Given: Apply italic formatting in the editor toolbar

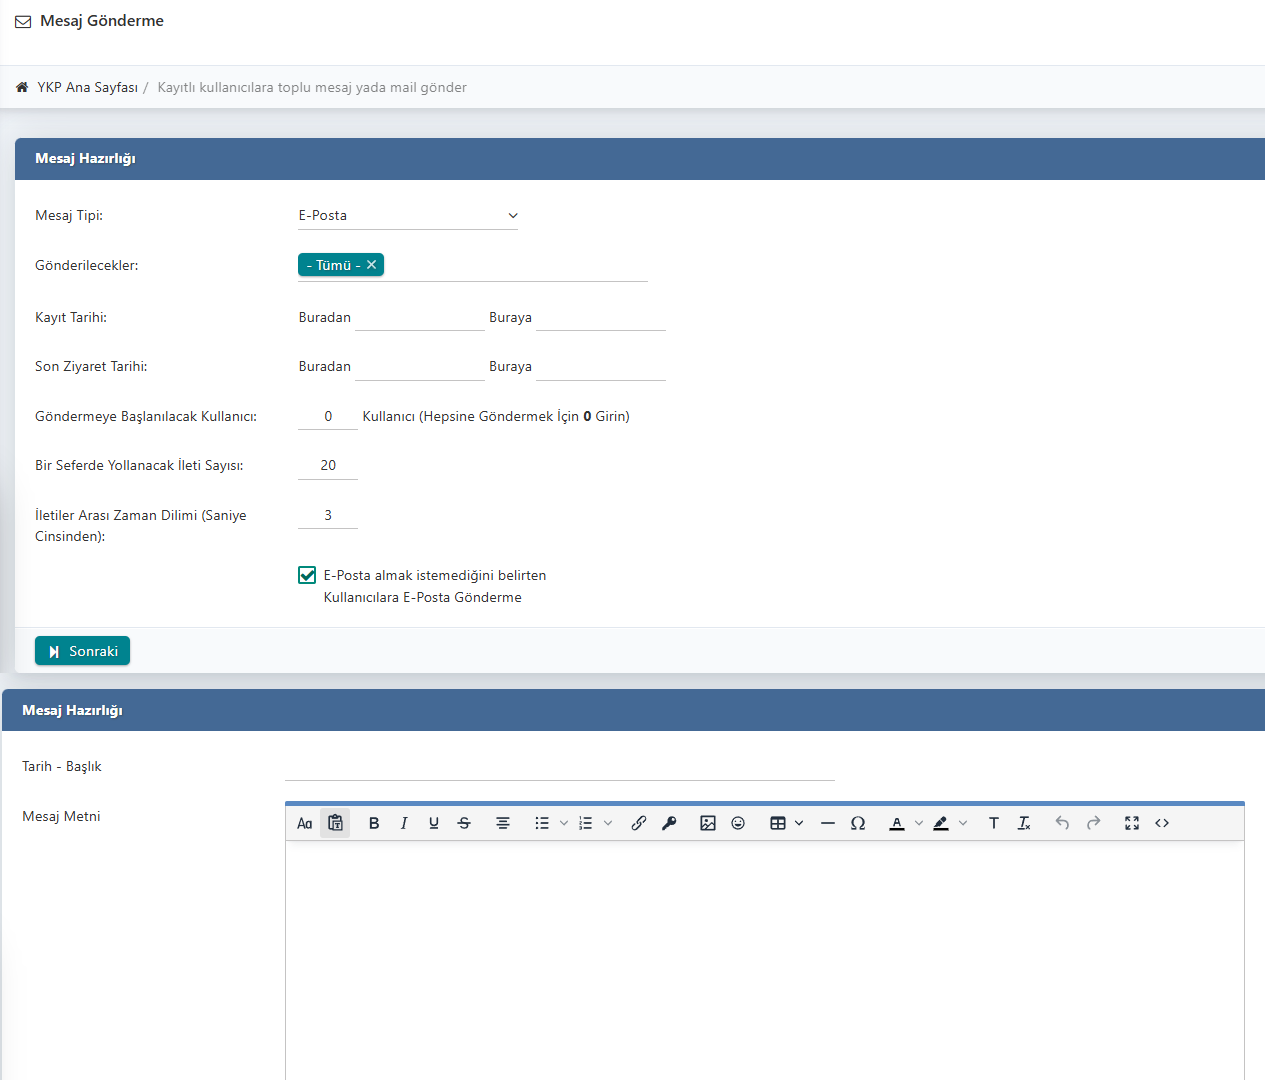Looking at the screenshot, I should pyautogui.click(x=404, y=823).
